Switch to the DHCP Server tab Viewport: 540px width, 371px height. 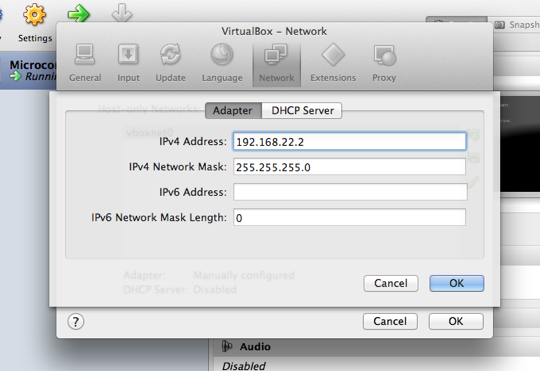click(x=302, y=111)
